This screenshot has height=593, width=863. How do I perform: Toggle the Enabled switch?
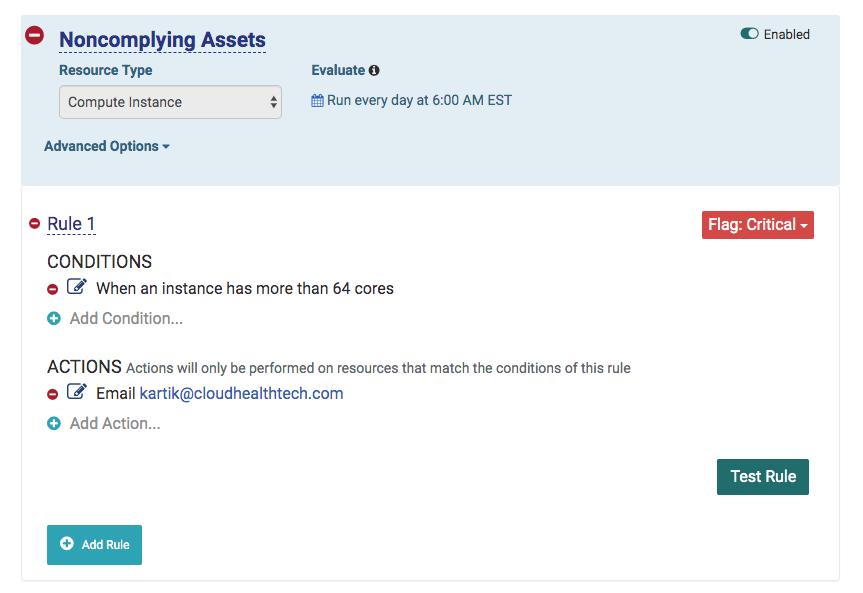pyautogui.click(x=749, y=34)
